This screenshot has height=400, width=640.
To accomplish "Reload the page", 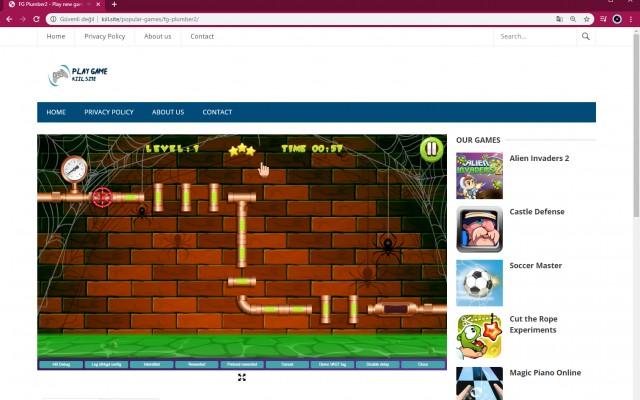I will pyautogui.click(x=36, y=19).
